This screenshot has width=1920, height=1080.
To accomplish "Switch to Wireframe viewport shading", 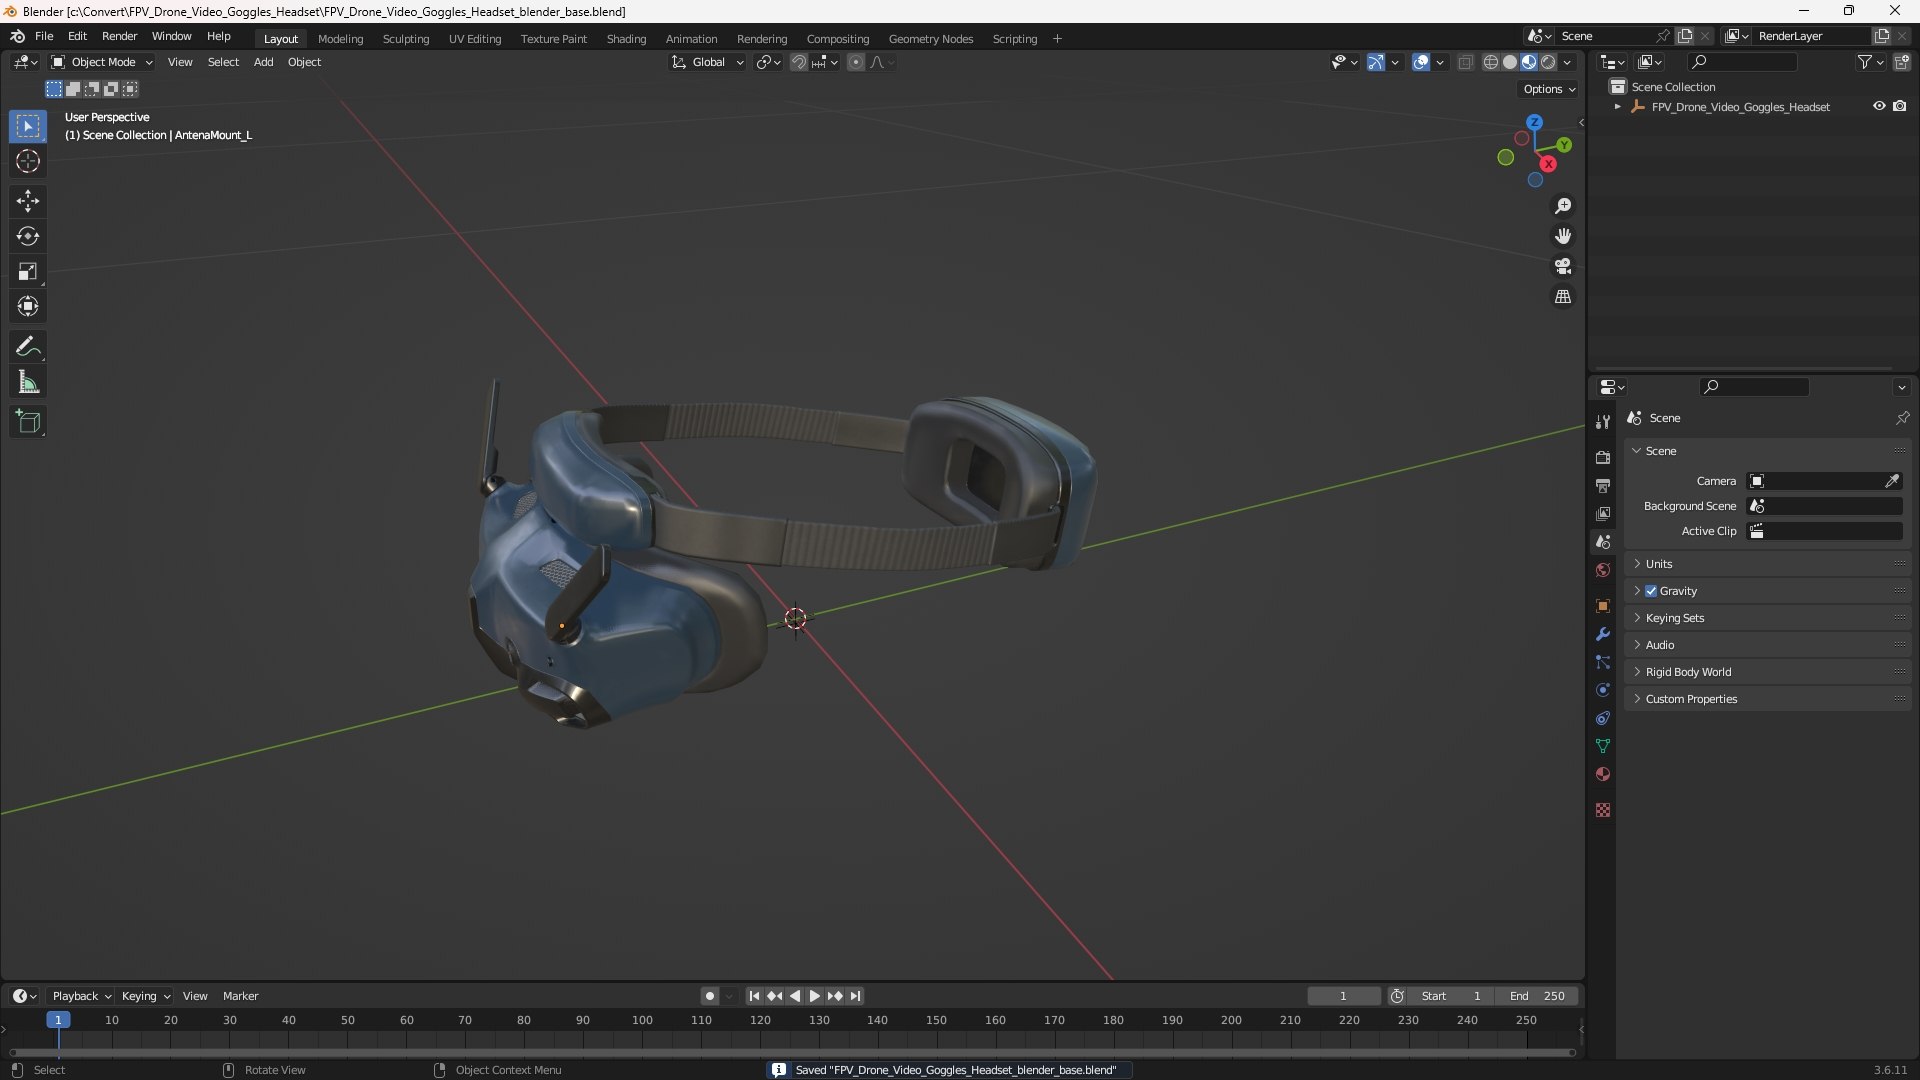I will (x=1491, y=62).
